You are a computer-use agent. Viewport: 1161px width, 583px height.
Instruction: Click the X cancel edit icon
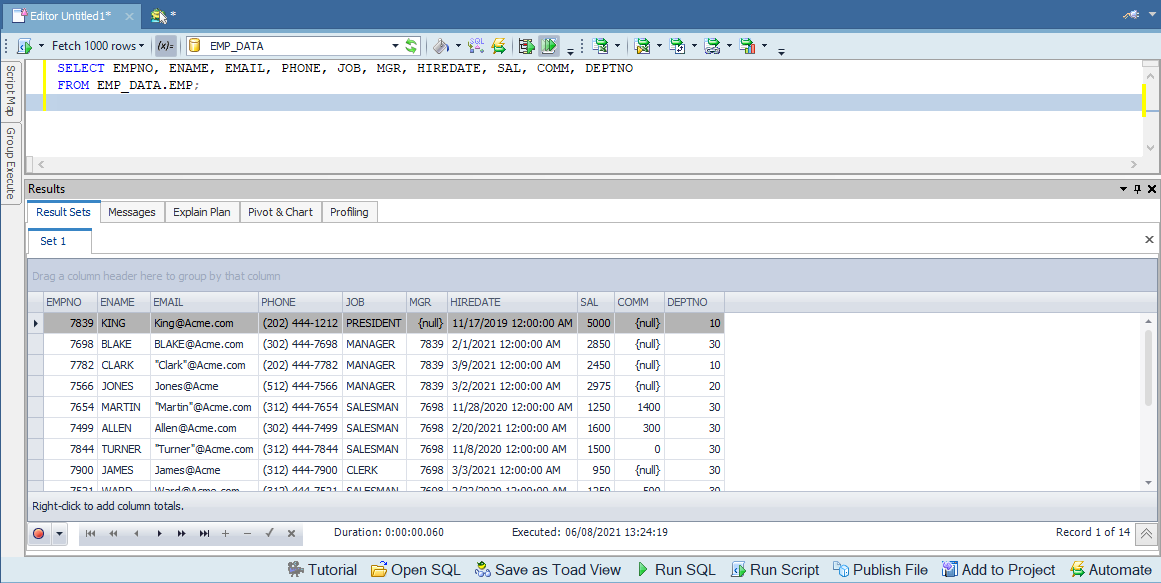(x=292, y=533)
